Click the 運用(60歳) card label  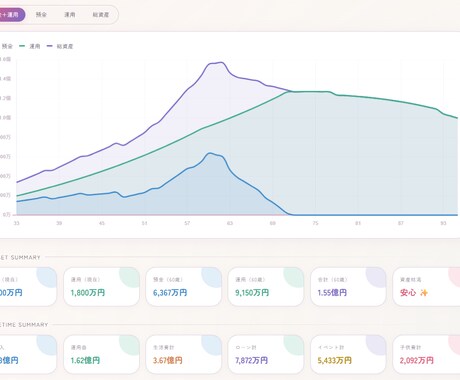(x=250, y=280)
